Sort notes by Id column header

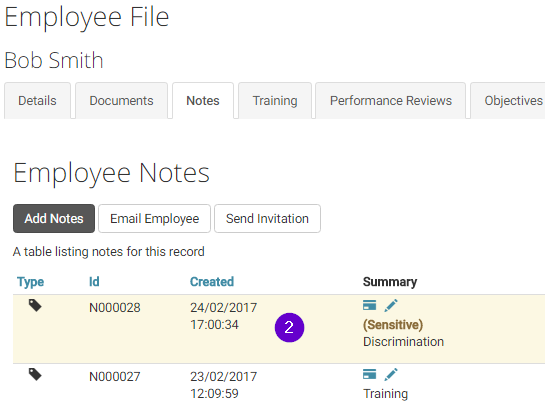click(x=94, y=282)
